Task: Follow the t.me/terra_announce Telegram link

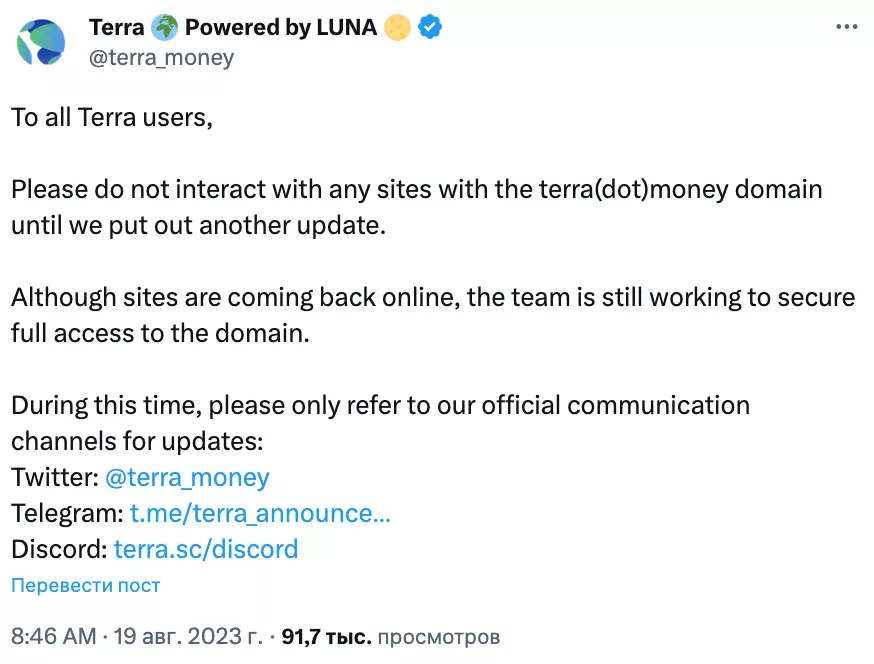Action: point(260,513)
